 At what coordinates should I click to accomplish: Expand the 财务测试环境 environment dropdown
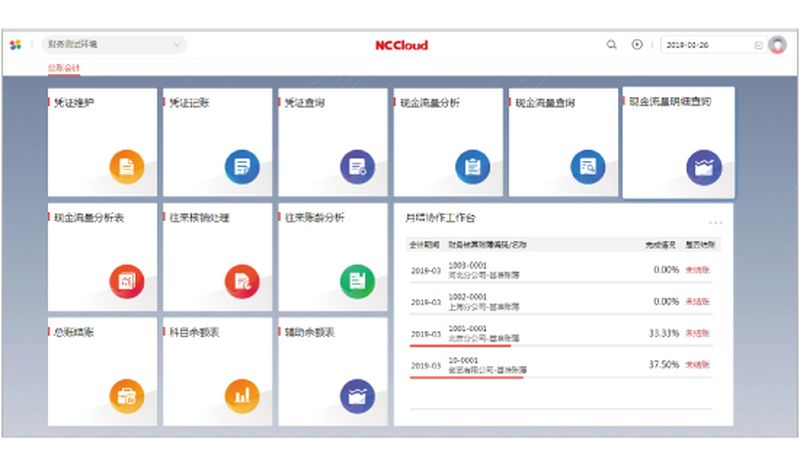[177, 45]
